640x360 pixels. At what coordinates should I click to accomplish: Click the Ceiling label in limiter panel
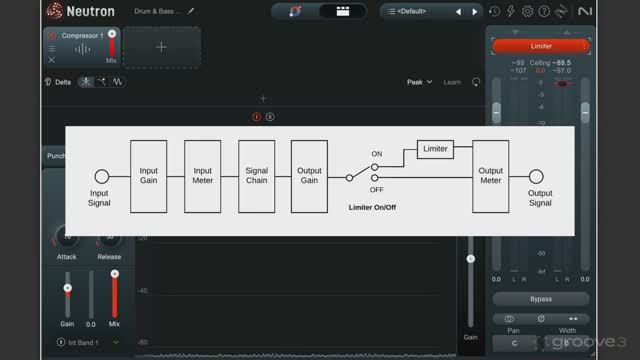(x=540, y=63)
